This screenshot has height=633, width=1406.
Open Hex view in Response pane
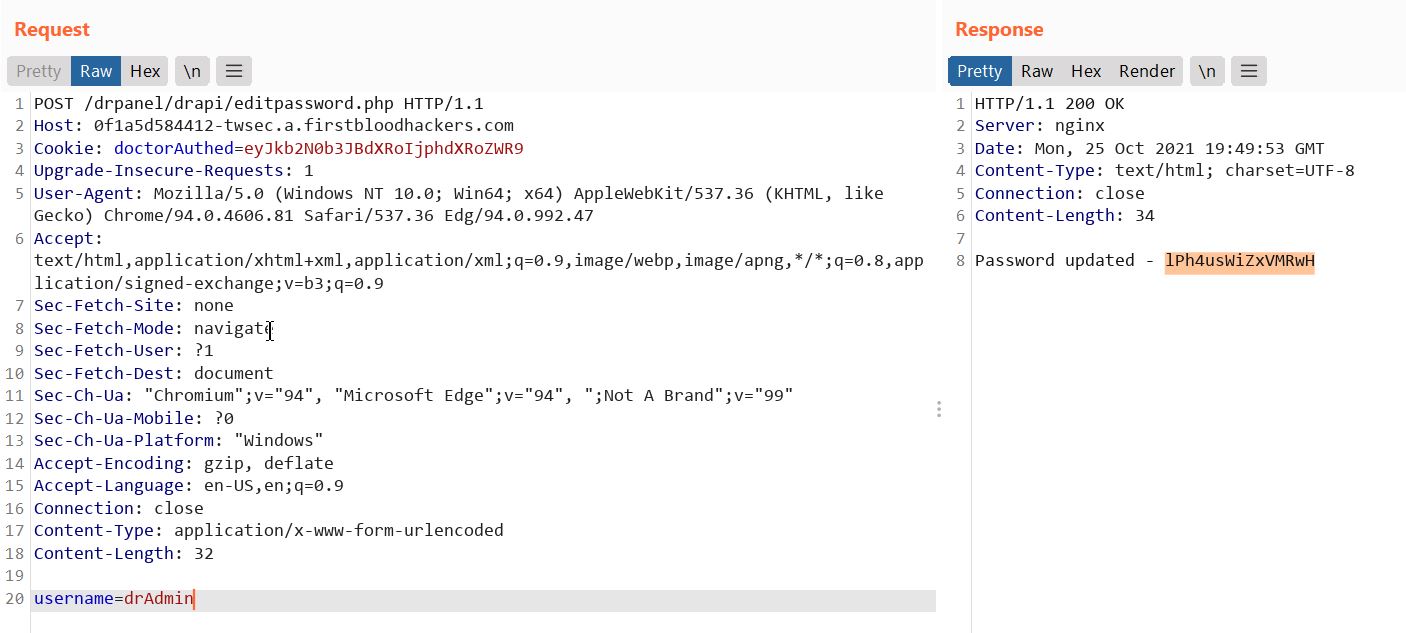pyautogui.click(x=1086, y=71)
